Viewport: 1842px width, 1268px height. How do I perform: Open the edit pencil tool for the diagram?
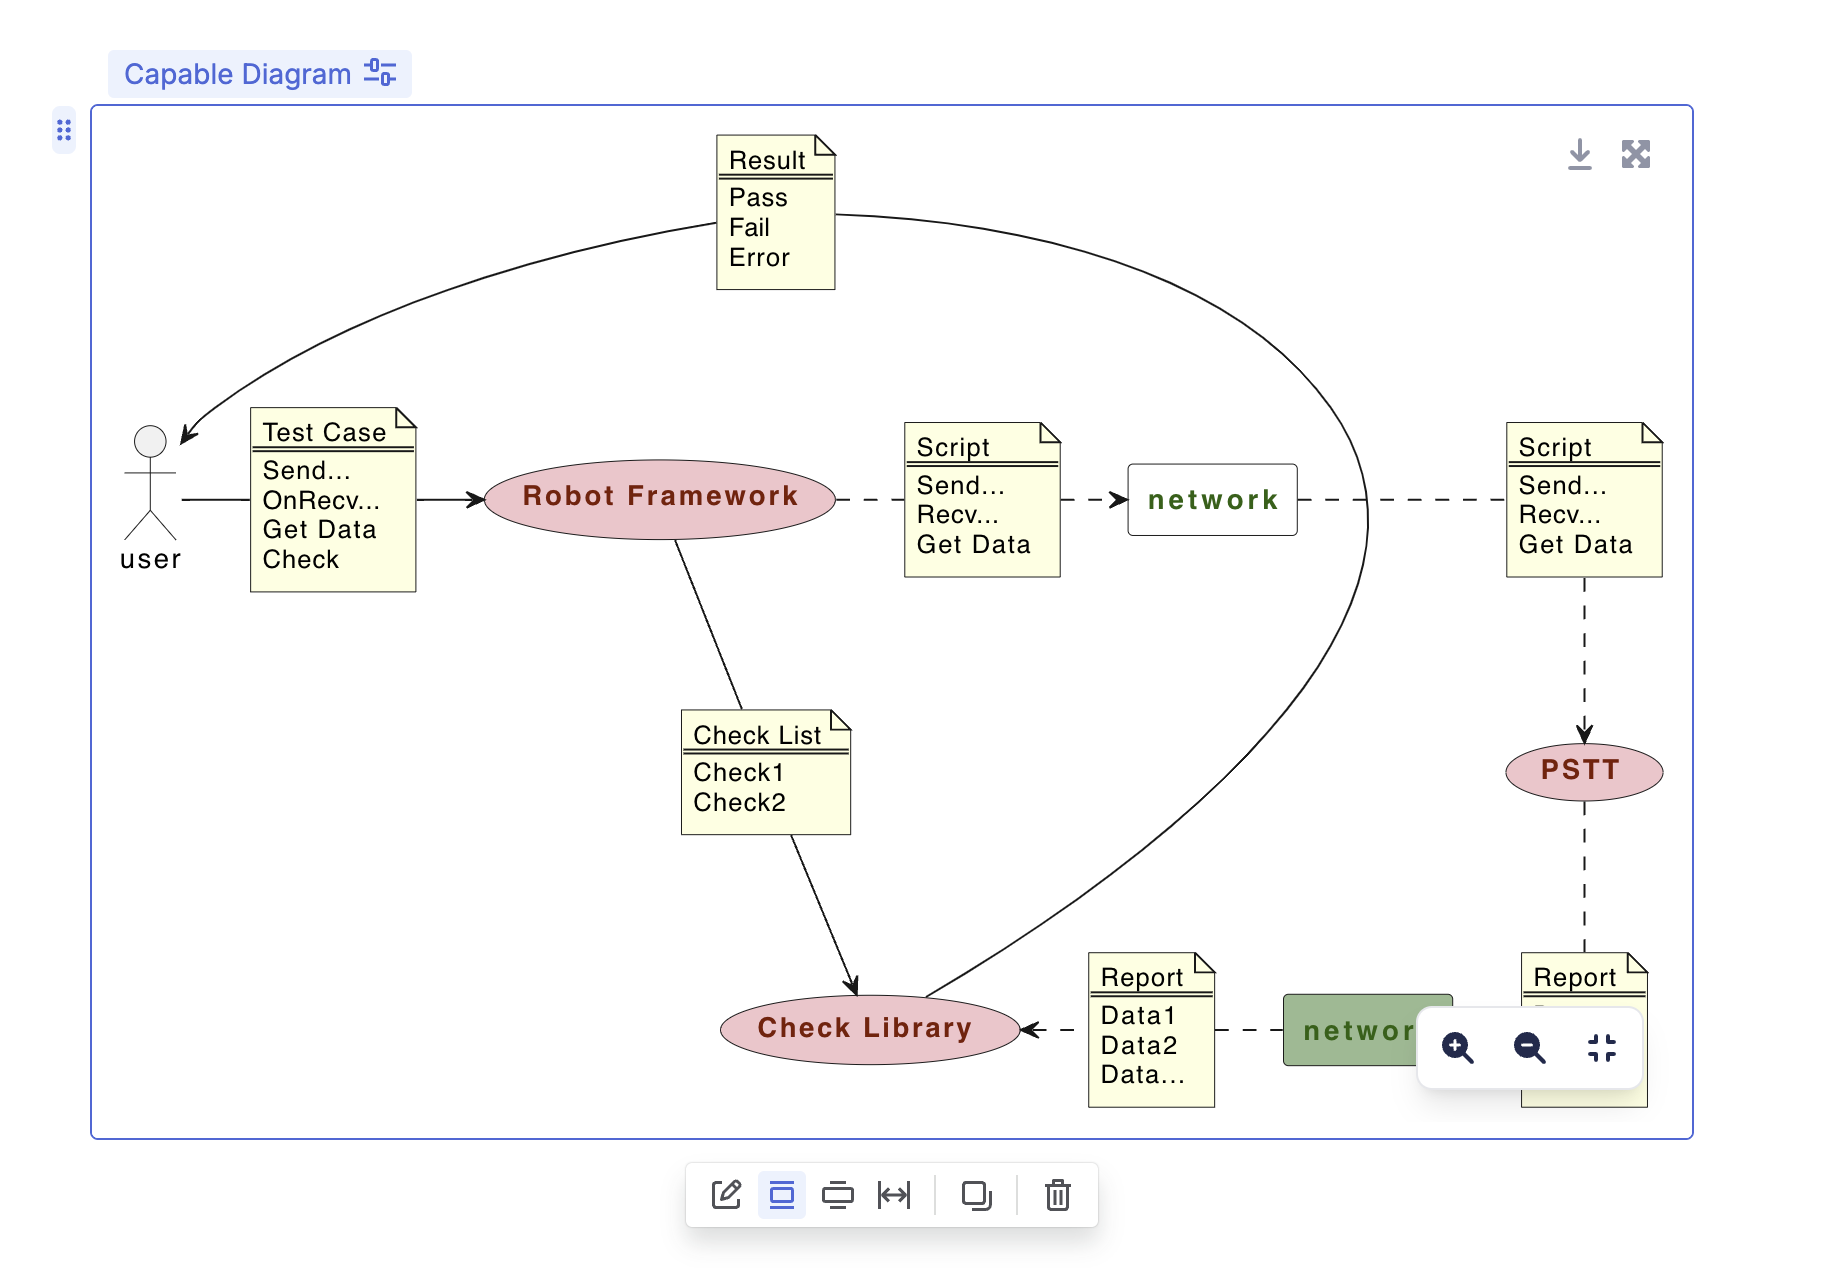pyautogui.click(x=727, y=1194)
